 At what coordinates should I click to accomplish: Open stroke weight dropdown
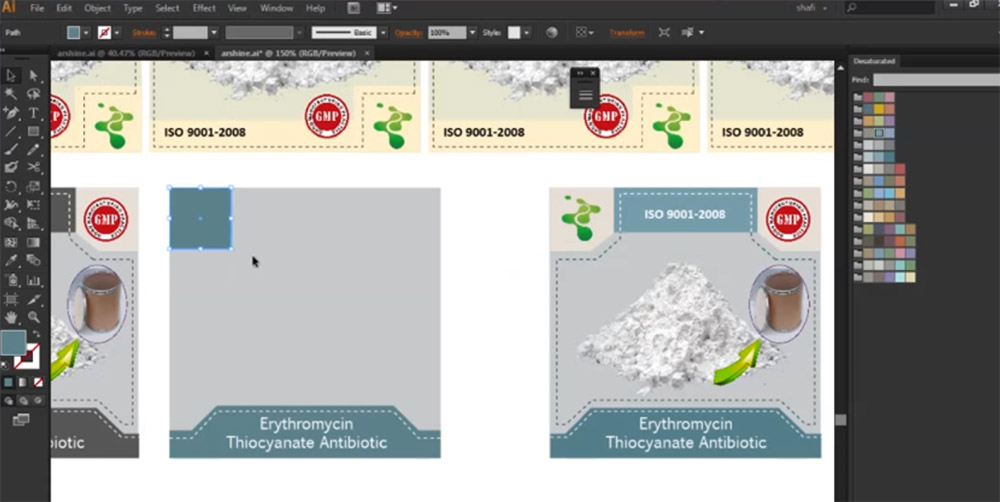pyautogui.click(x=214, y=33)
